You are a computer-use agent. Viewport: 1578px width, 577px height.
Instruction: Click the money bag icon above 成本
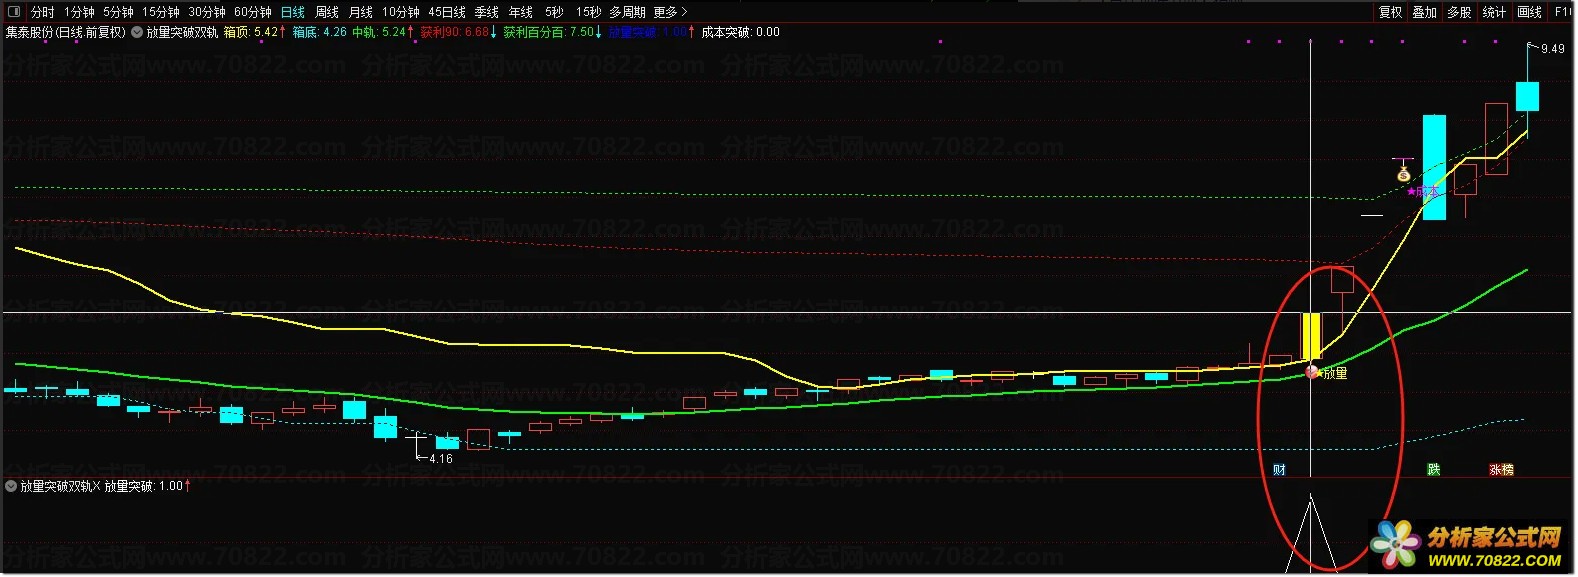click(x=1403, y=174)
